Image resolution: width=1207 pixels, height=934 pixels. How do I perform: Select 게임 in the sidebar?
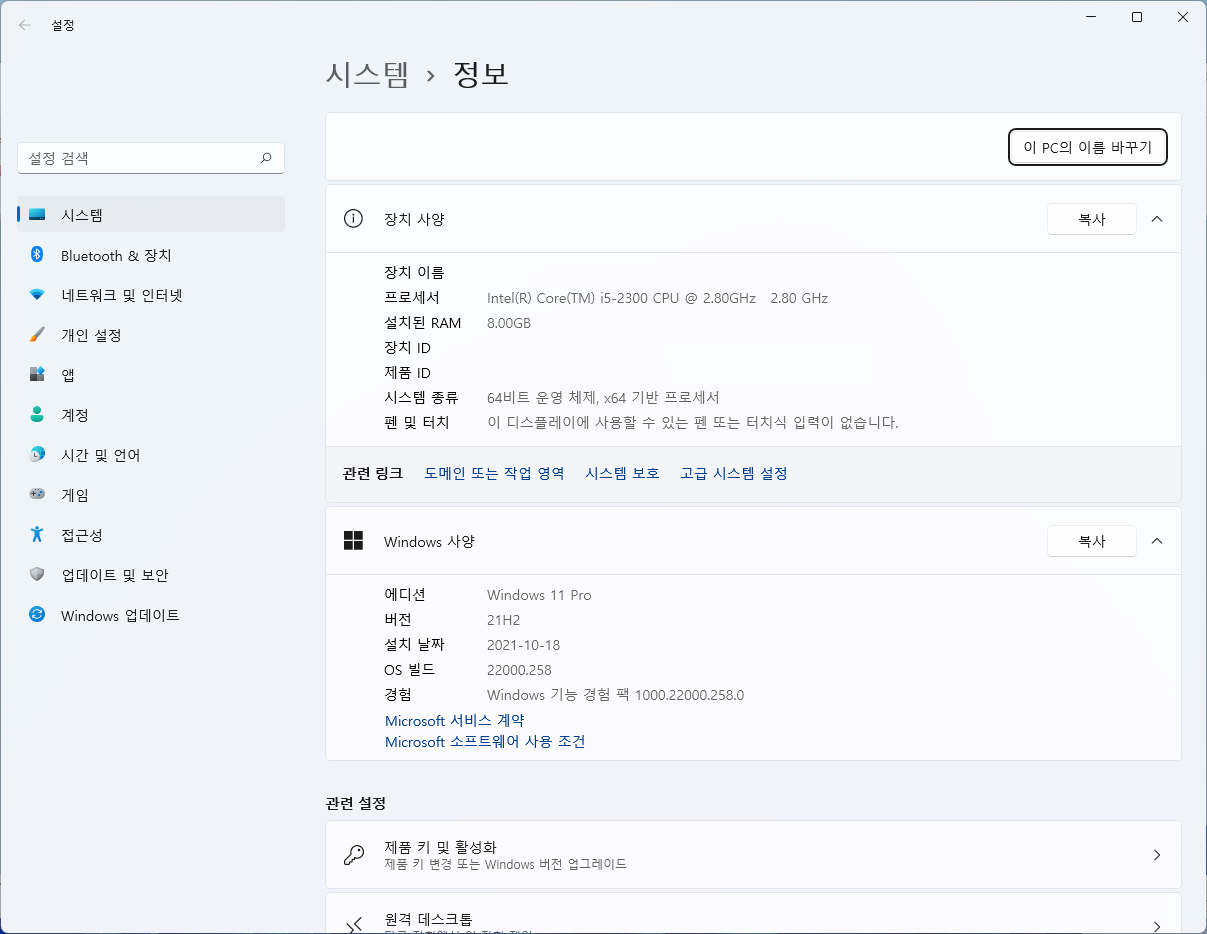151,495
